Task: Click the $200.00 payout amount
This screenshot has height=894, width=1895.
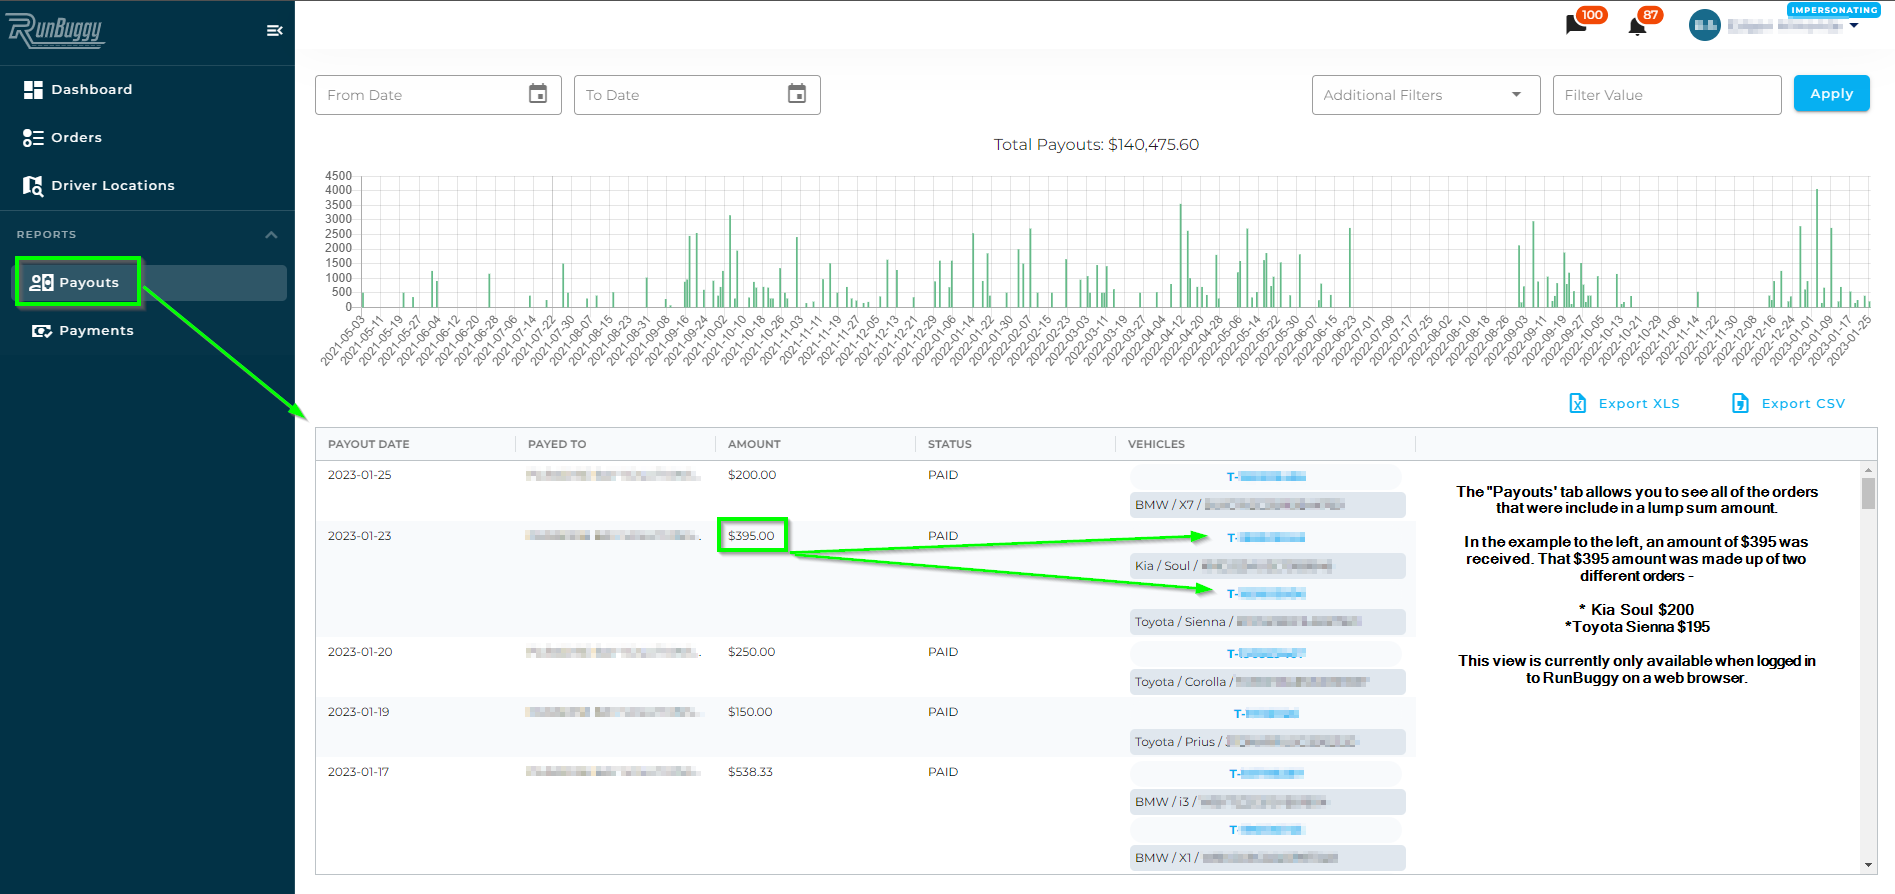Action: 752,475
